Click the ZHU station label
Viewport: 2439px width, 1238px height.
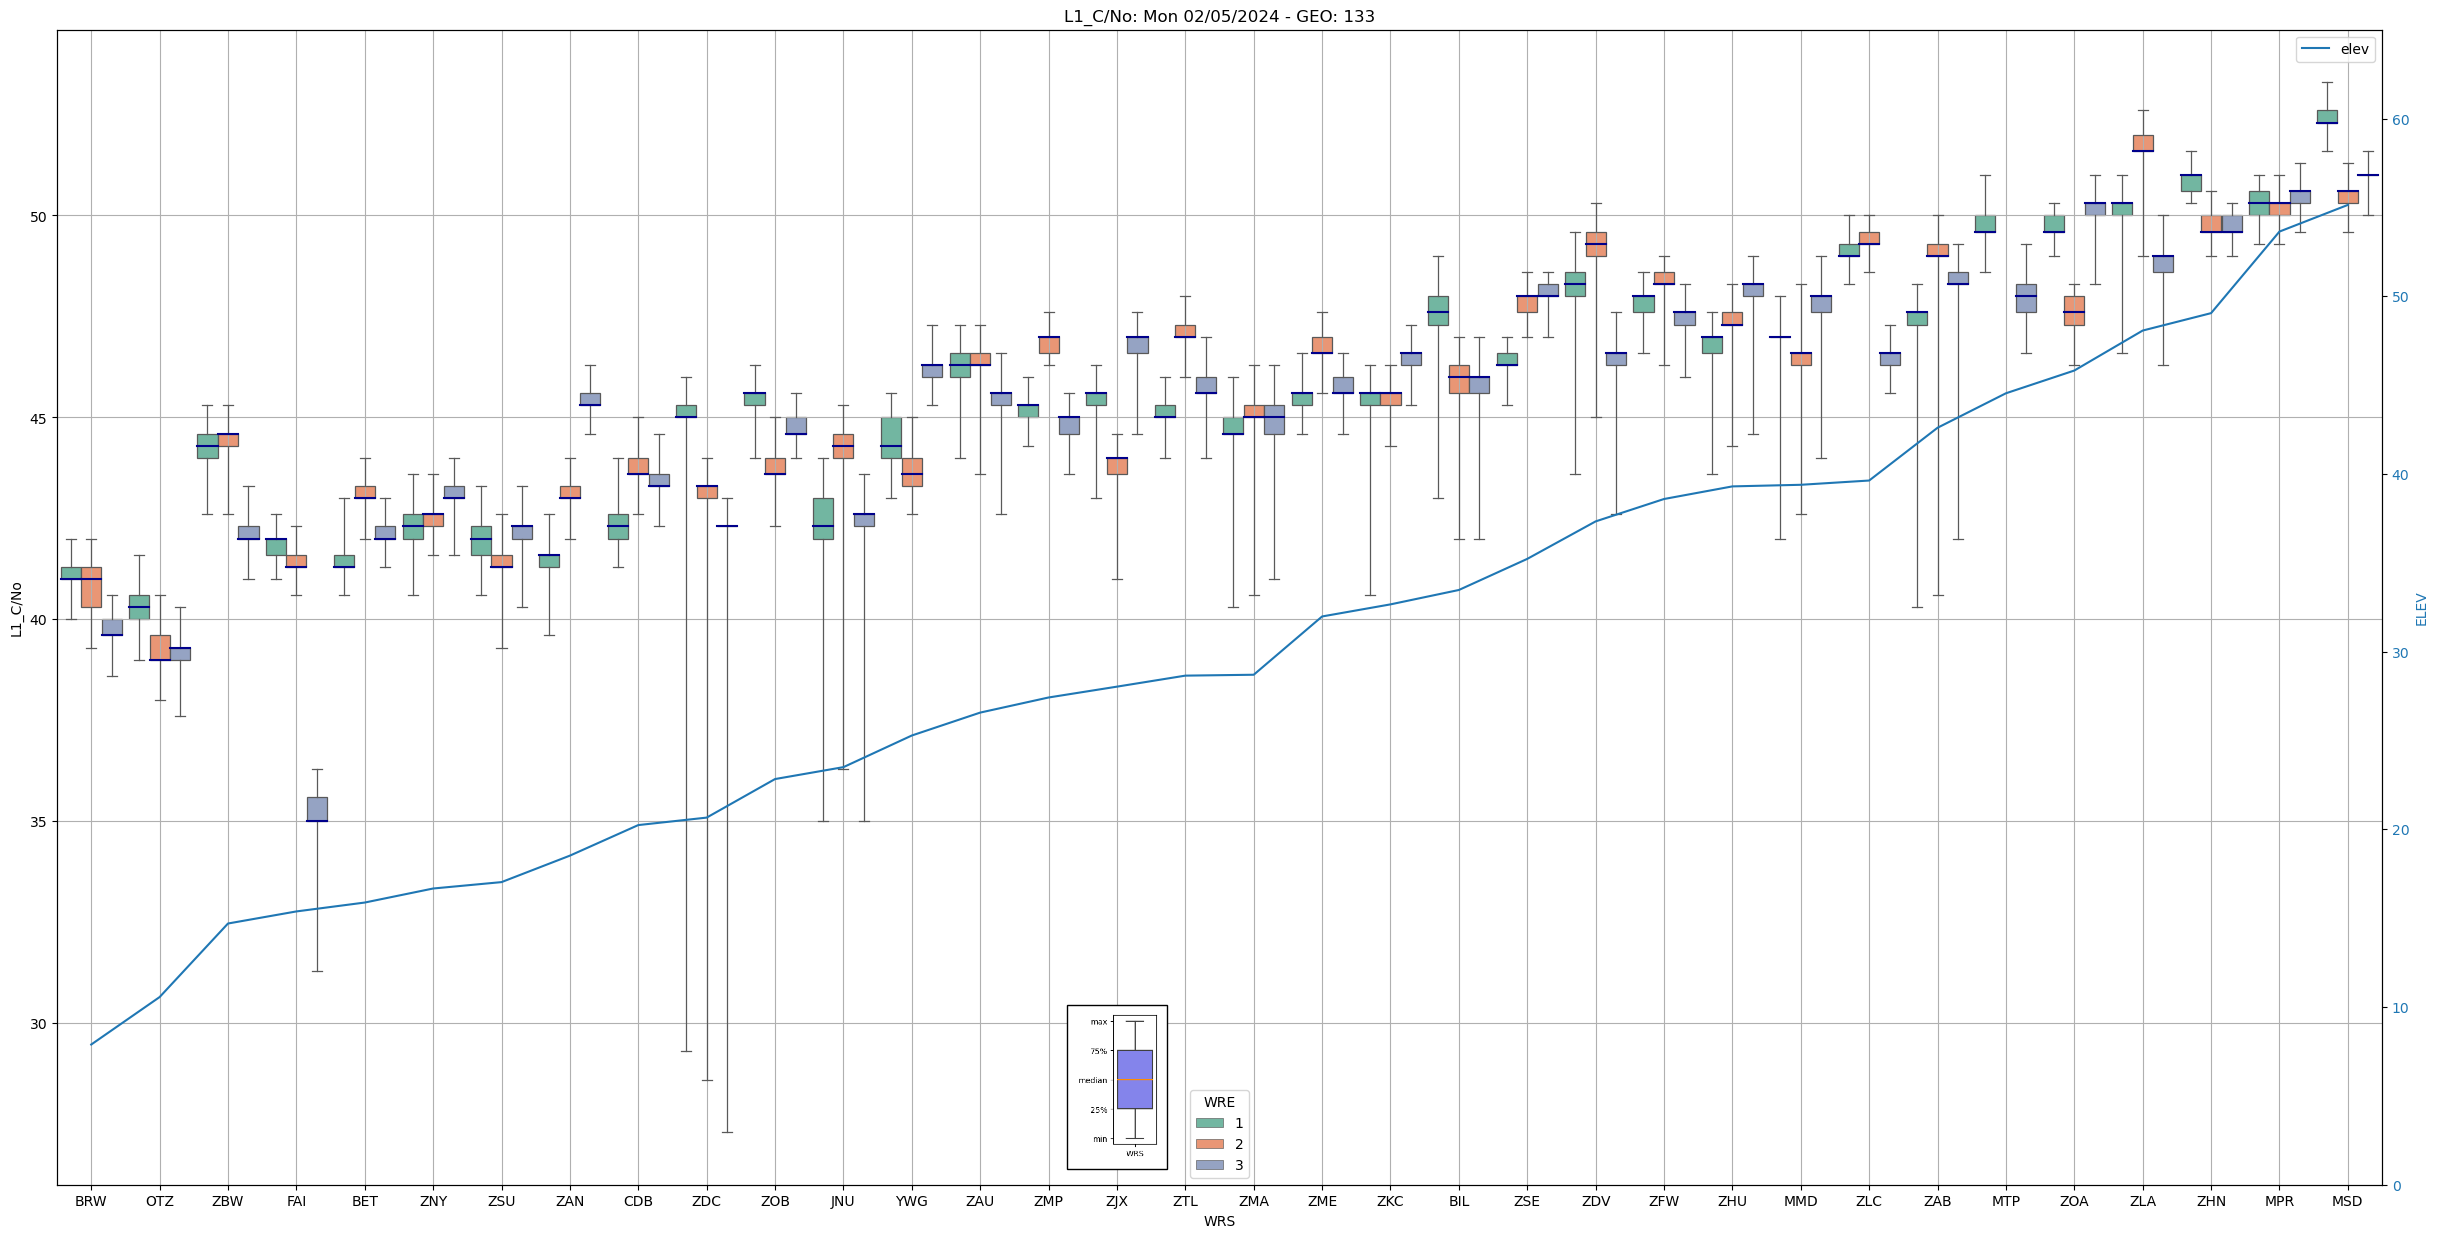click(1732, 1201)
